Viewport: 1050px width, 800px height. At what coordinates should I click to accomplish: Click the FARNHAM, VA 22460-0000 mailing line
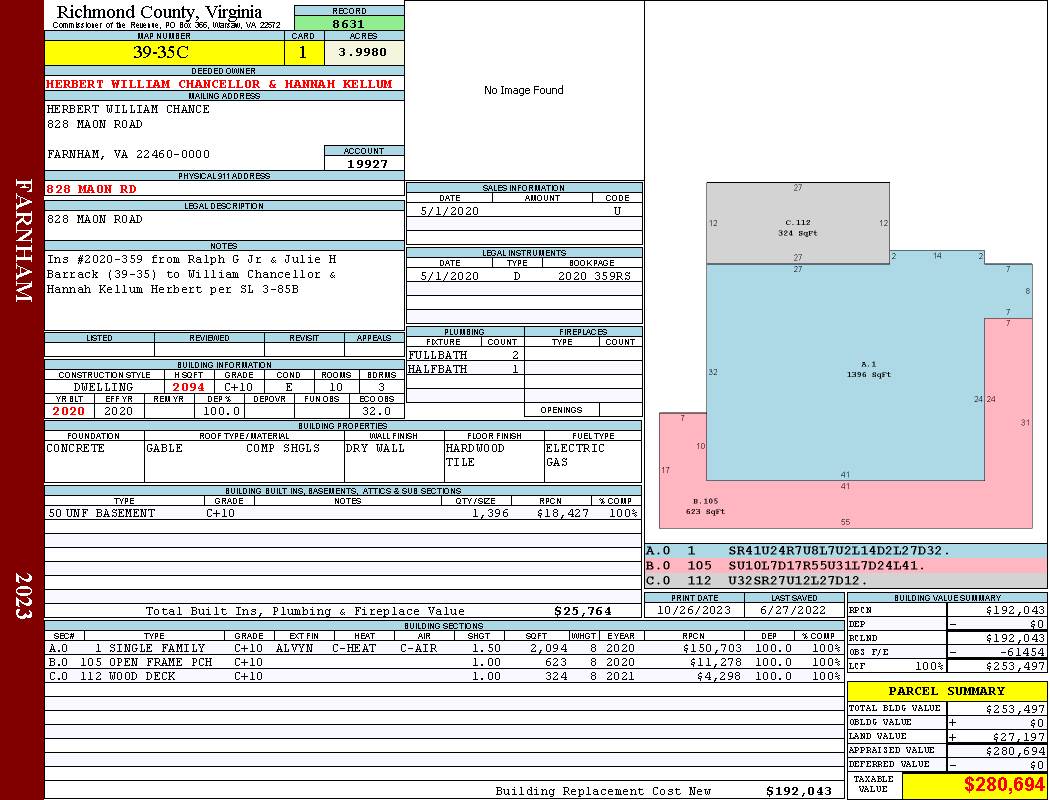pos(128,154)
